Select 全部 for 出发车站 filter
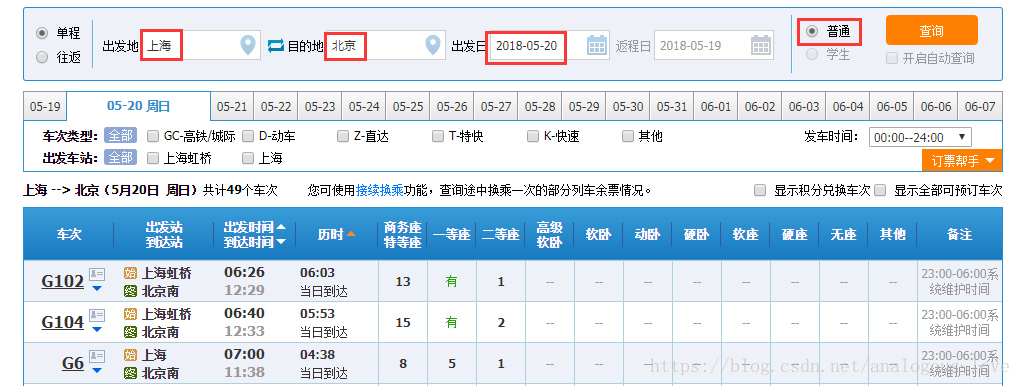1022x386 pixels. pyautogui.click(x=121, y=157)
